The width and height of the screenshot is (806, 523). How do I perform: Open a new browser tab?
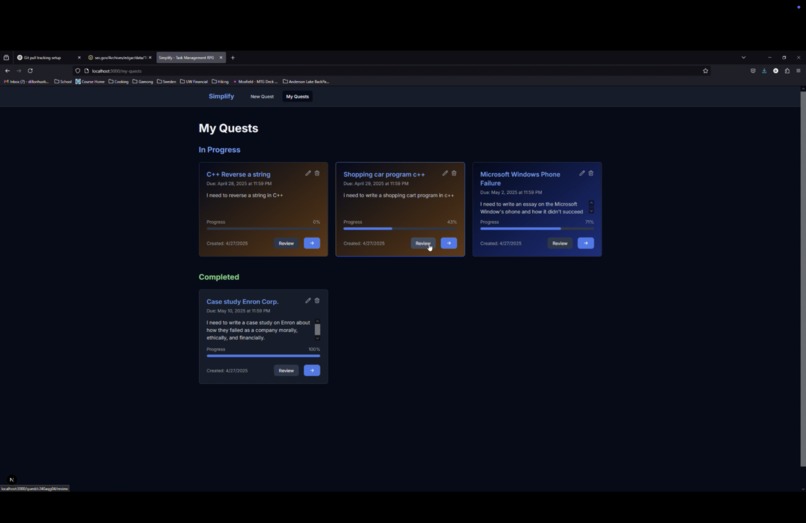pos(233,58)
